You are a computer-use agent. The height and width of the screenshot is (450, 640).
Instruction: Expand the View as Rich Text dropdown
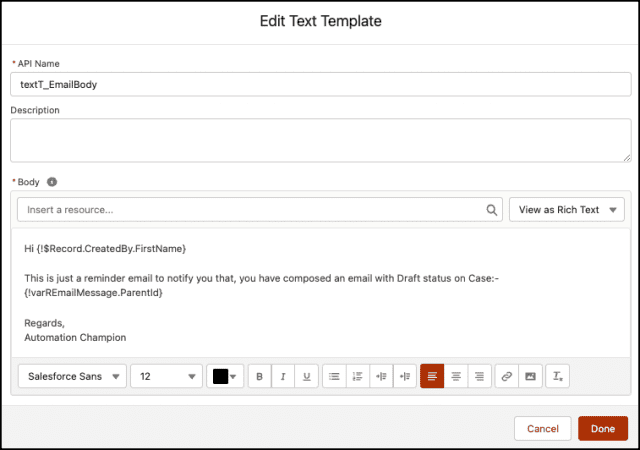(567, 210)
